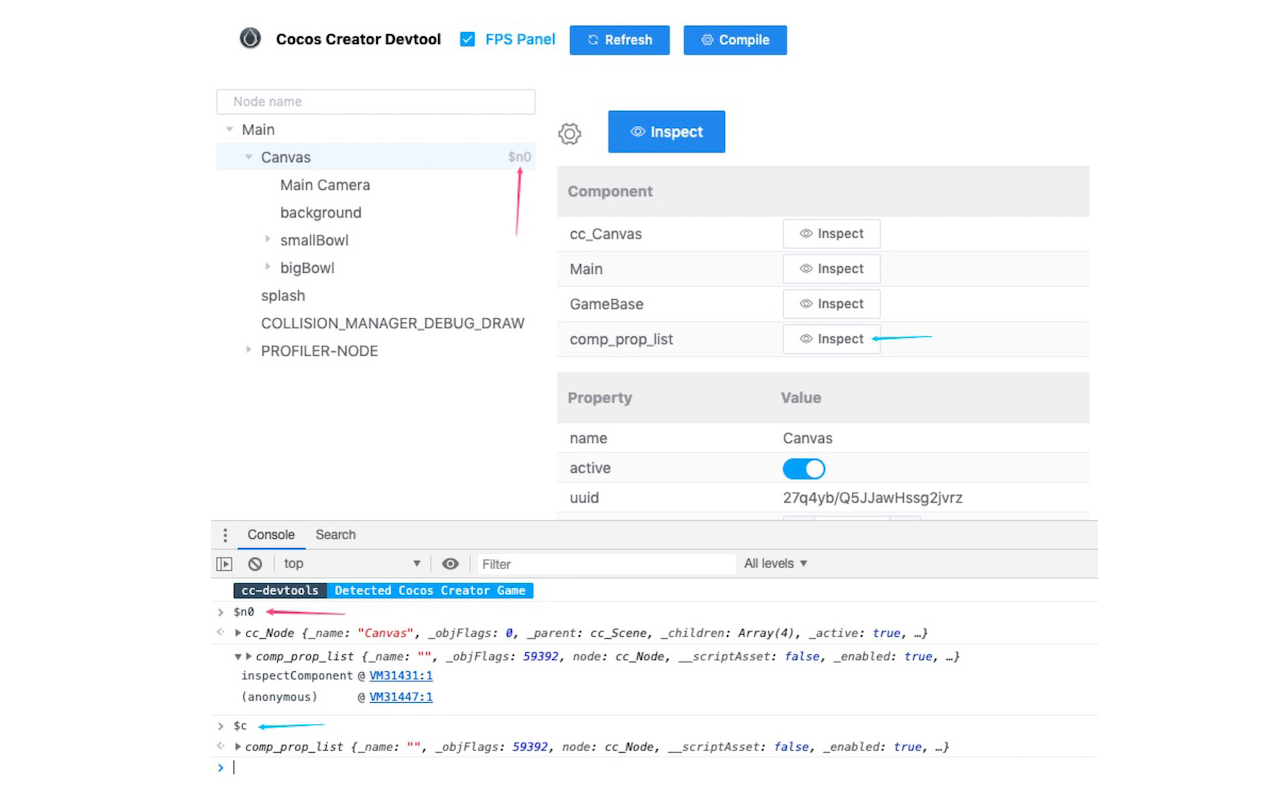
Task: Focus the console Filter field
Action: pos(606,564)
